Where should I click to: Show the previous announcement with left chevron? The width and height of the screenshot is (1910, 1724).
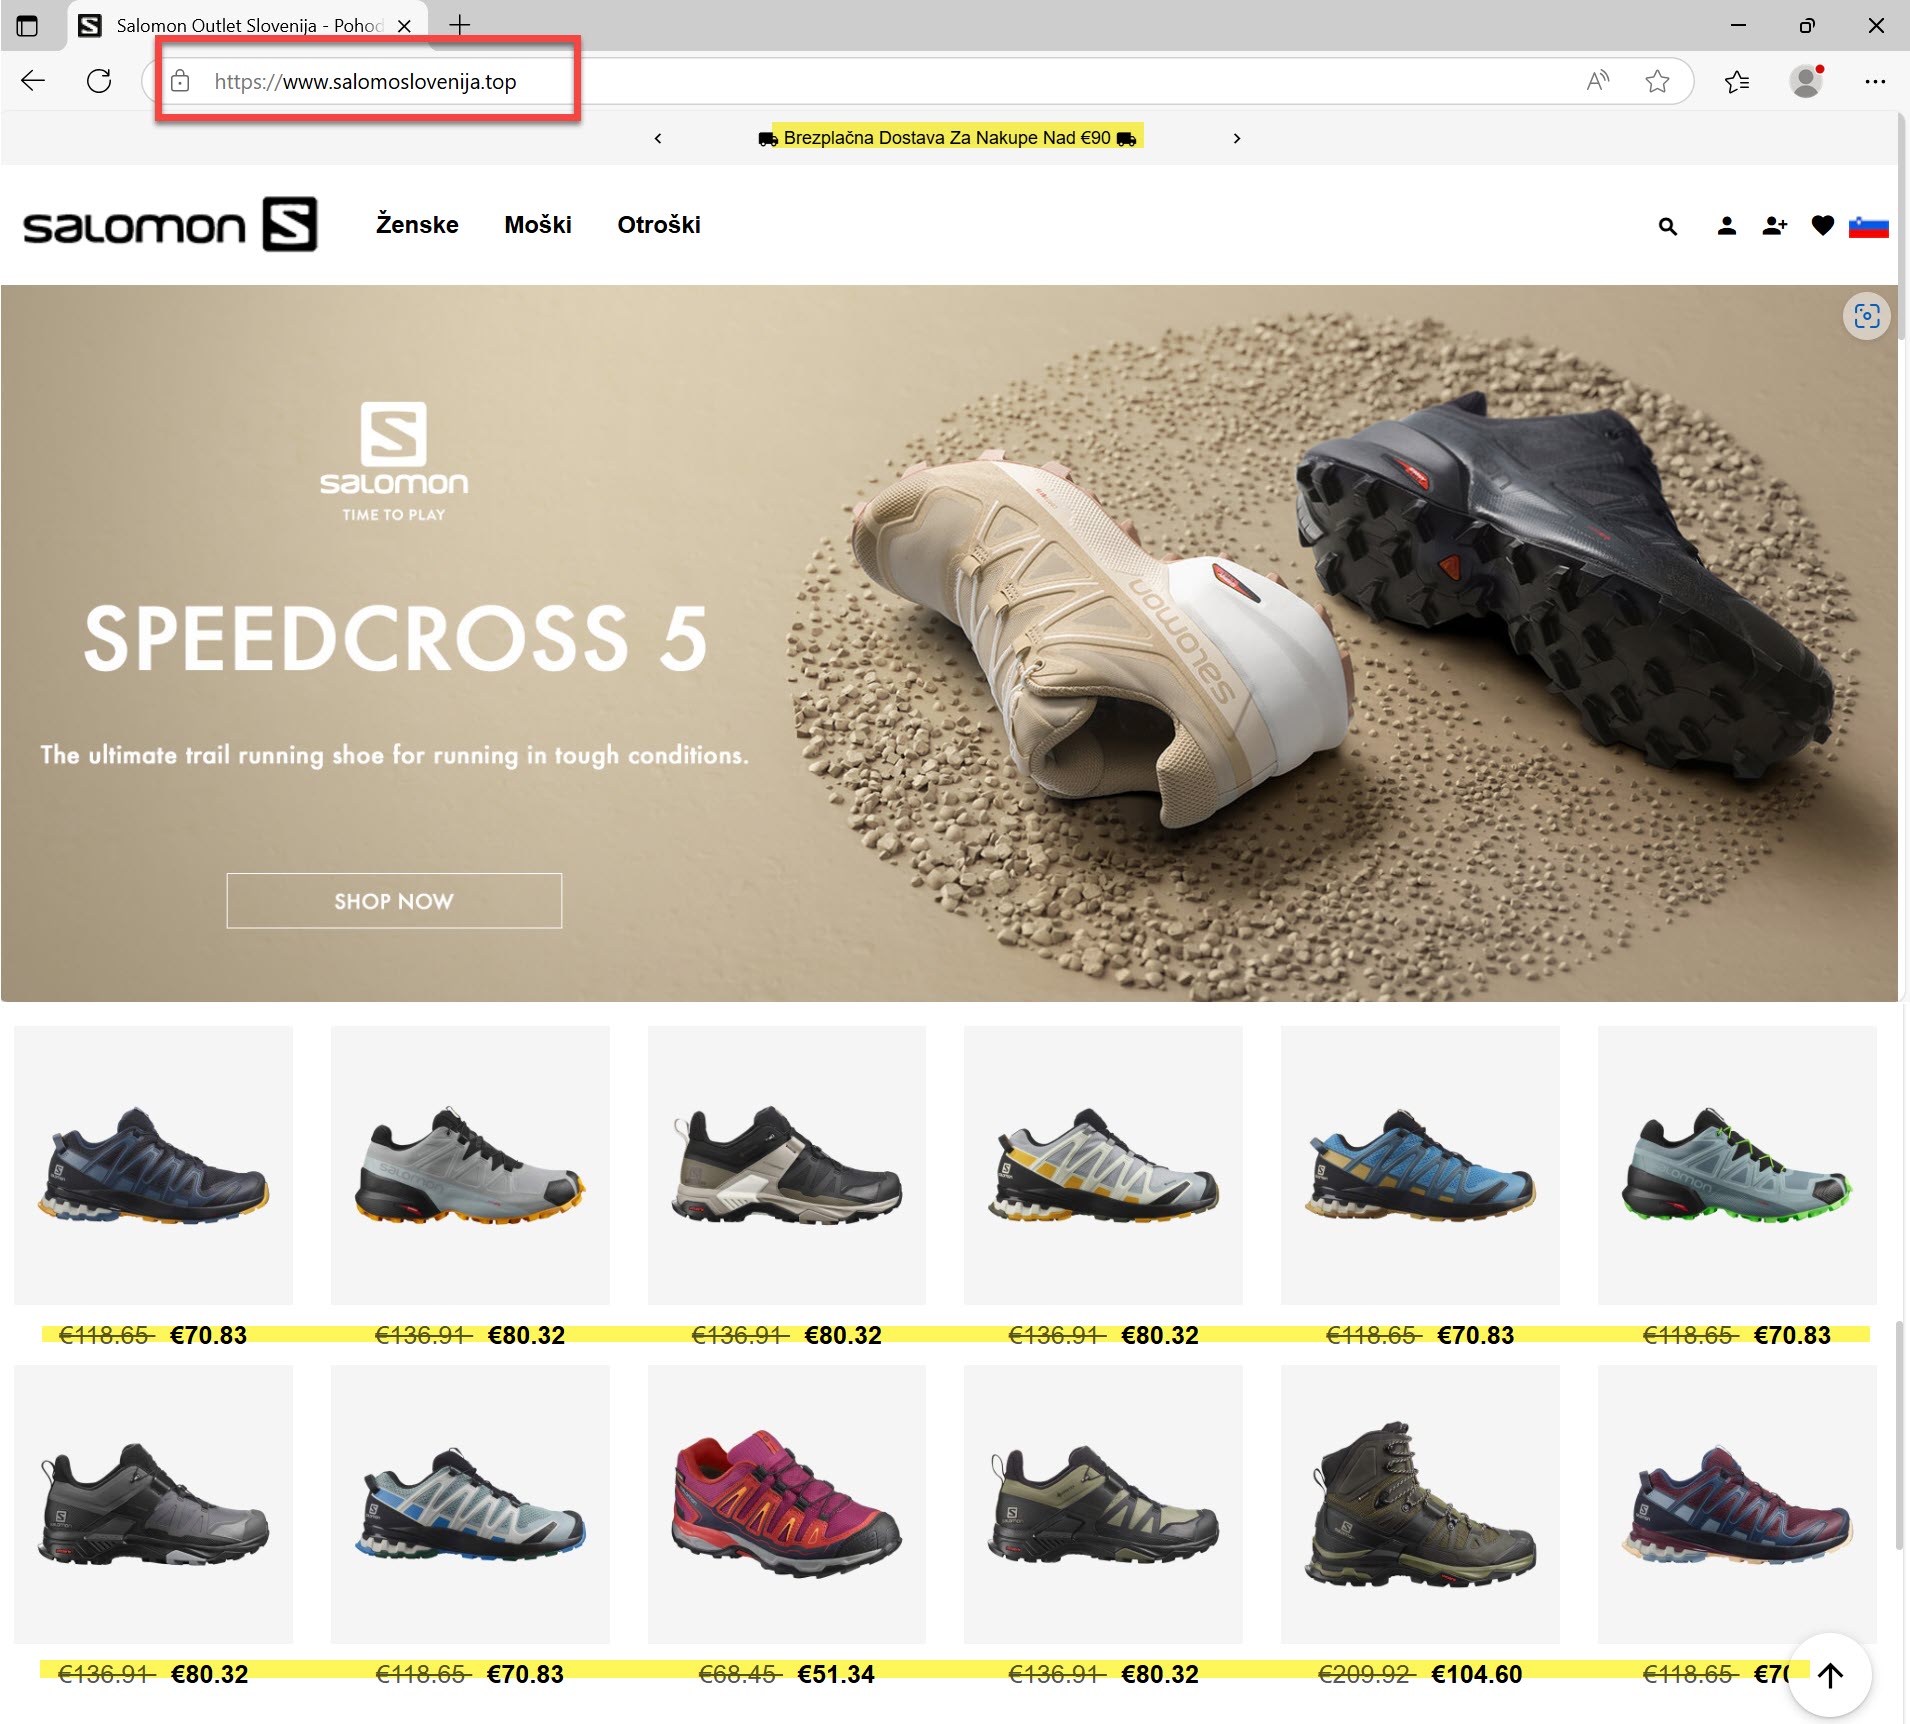(x=658, y=139)
